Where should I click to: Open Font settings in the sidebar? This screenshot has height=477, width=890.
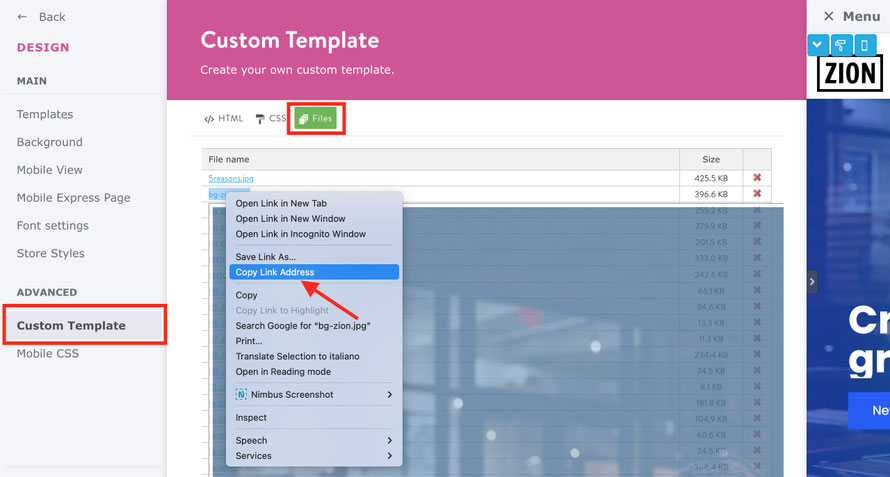click(53, 225)
